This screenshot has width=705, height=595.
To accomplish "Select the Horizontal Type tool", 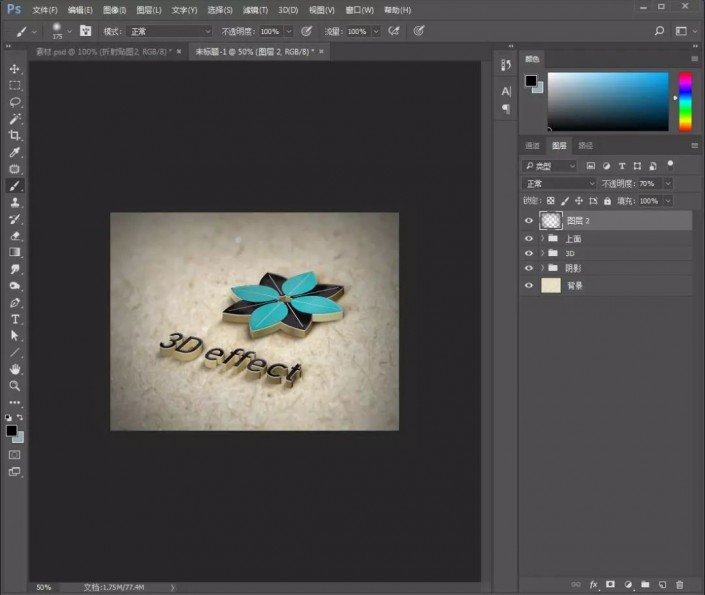I will [x=14, y=319].
